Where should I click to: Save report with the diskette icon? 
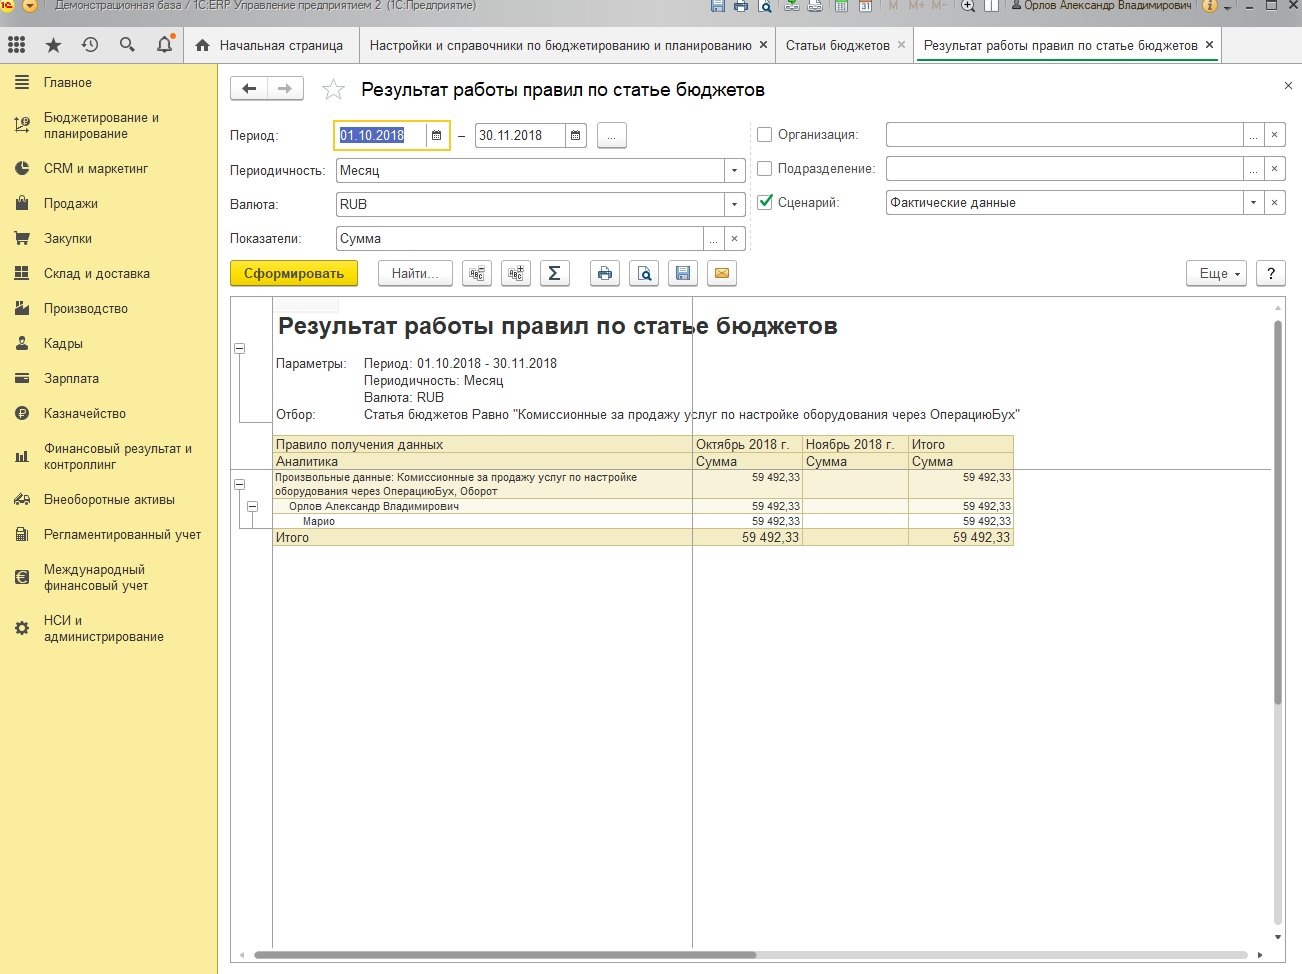tap(683, 273)
